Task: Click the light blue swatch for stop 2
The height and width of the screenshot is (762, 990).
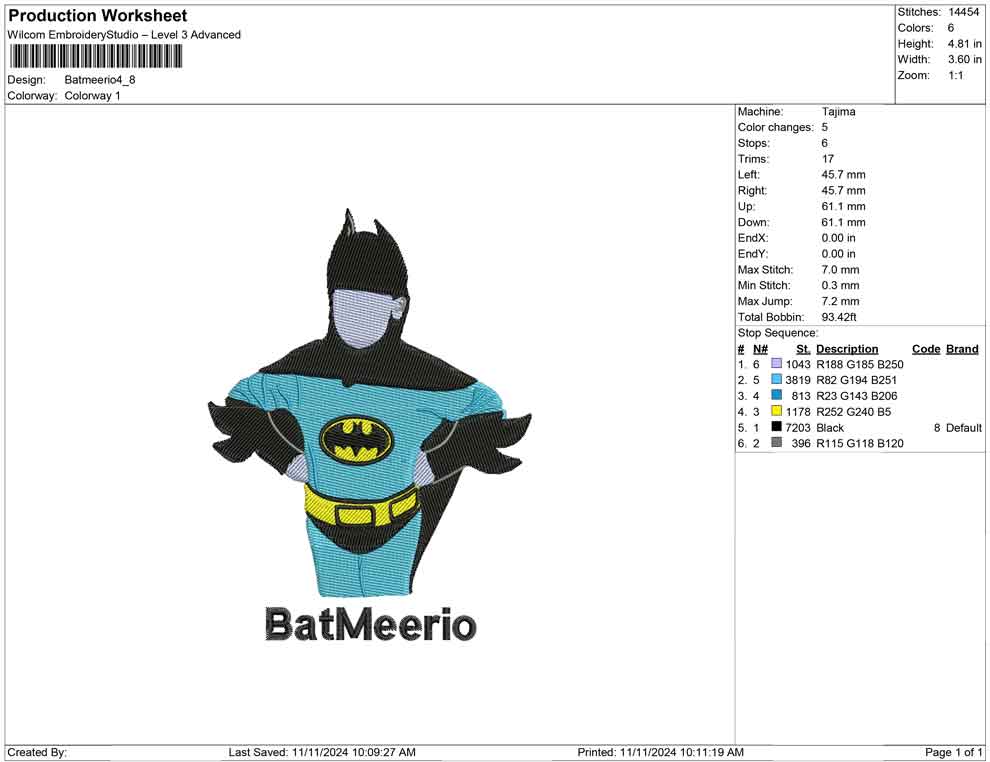Action: click(777, 379)
